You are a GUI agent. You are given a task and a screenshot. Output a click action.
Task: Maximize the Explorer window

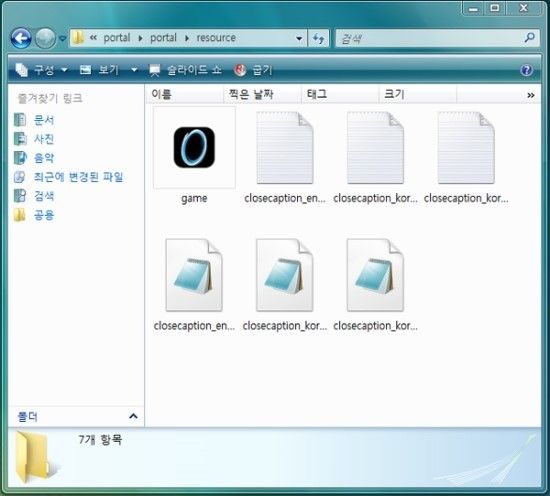click(495, 8)
